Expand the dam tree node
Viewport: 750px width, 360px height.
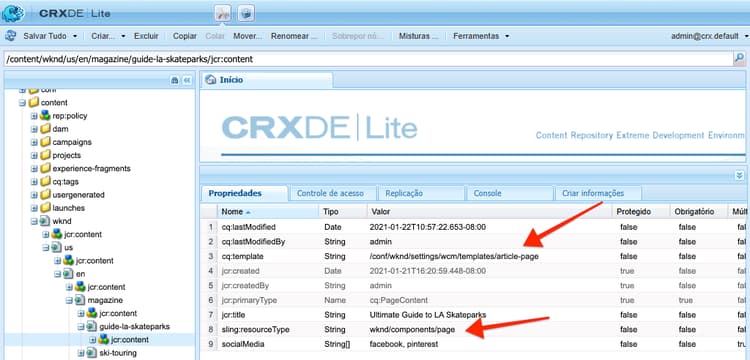(34, 129)
